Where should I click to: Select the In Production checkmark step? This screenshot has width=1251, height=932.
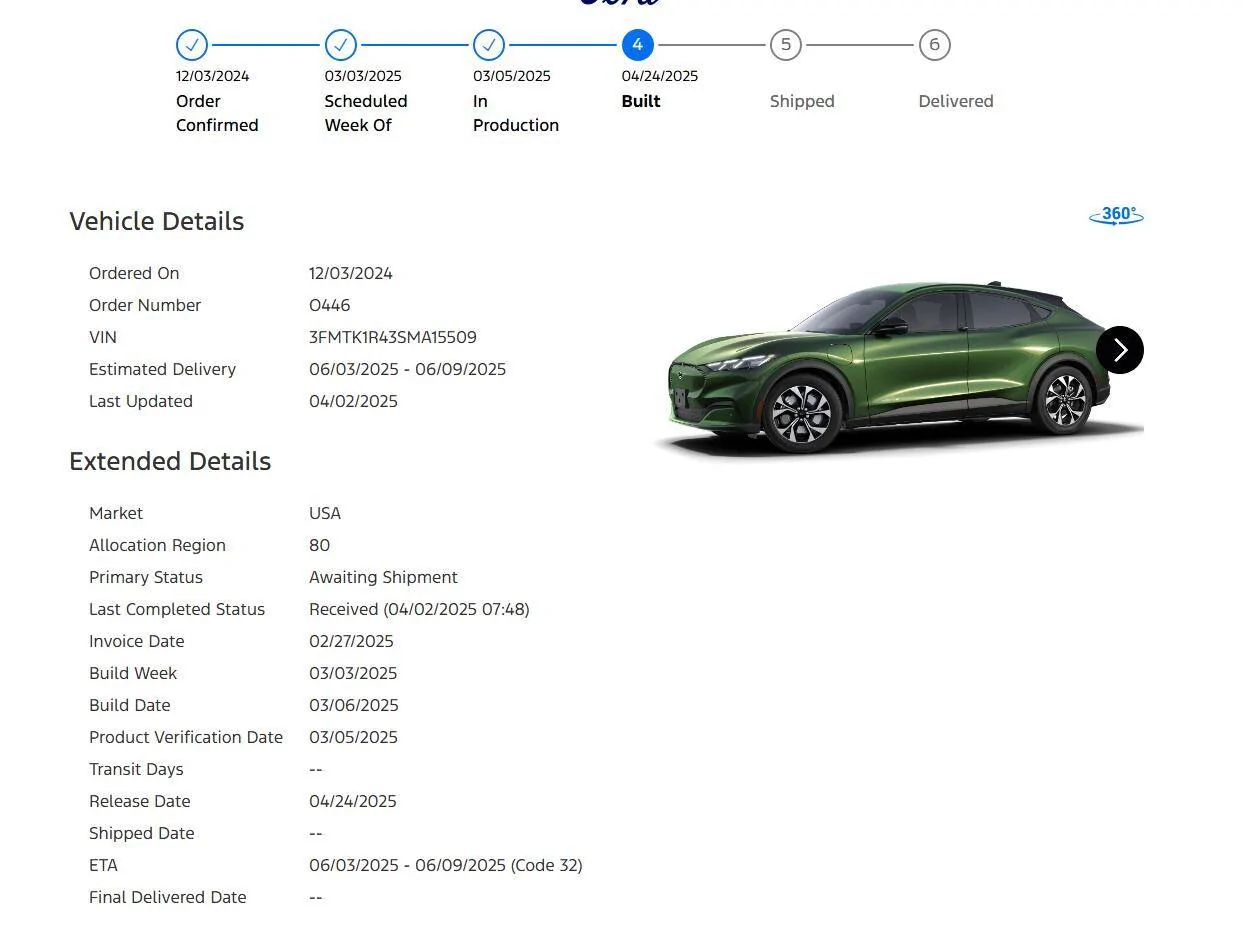(489, 45)
